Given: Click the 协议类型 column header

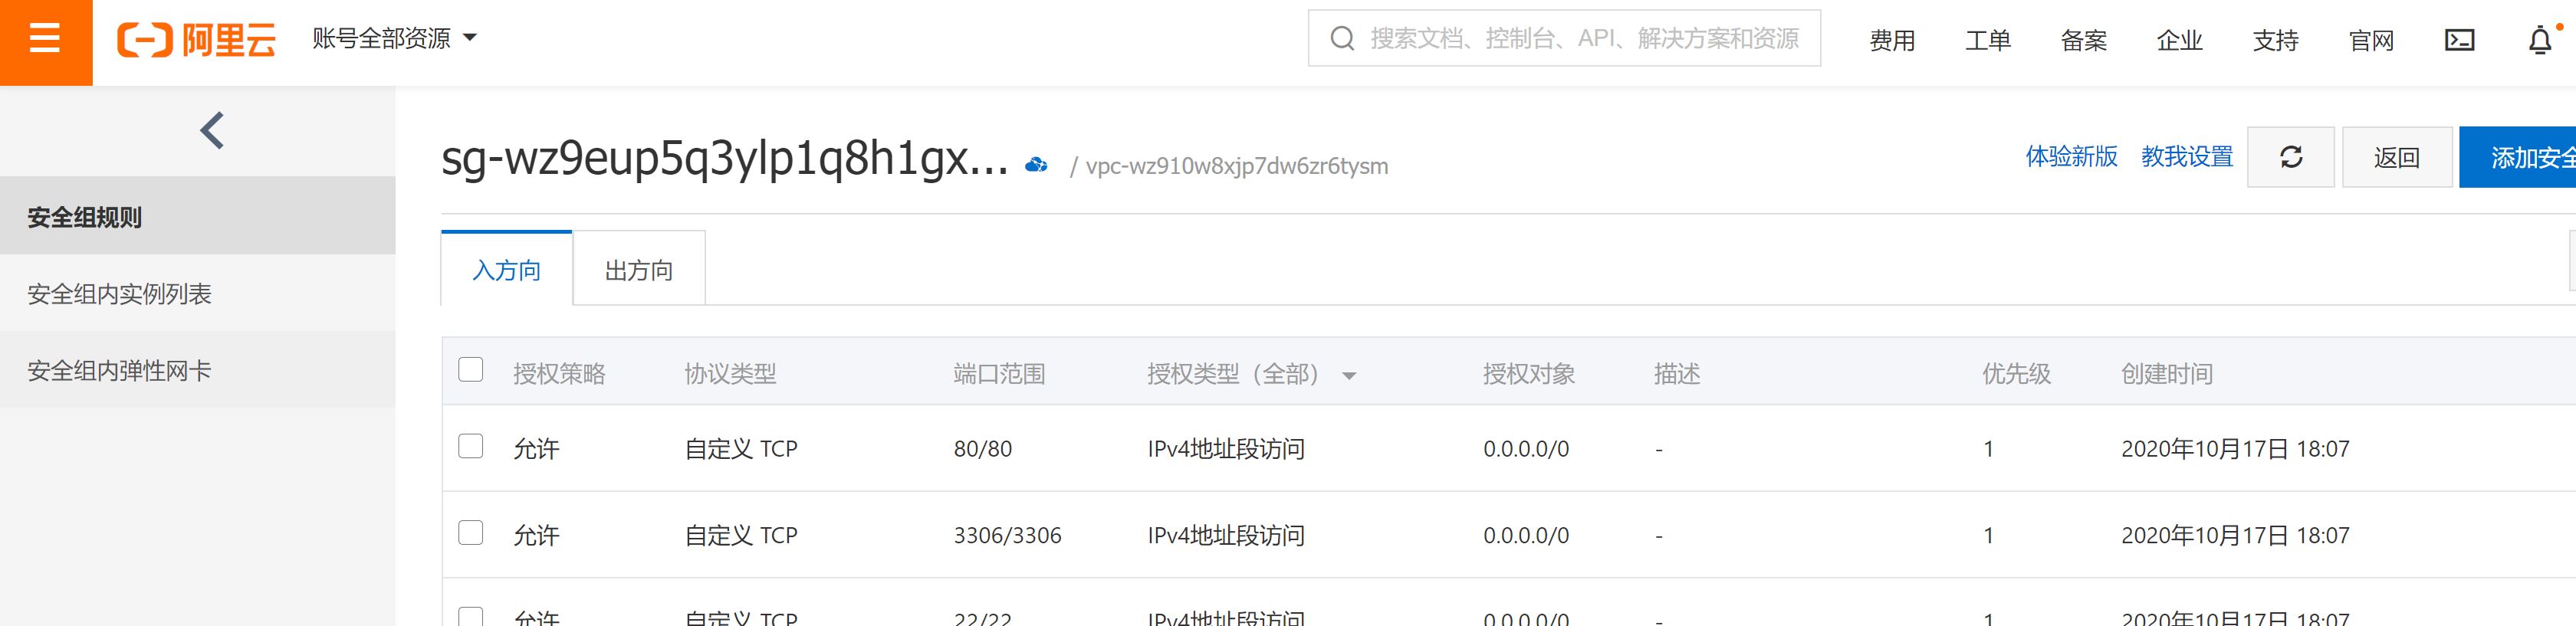Looking at the screenshot, I should pyautogui.click(x=730, y=374).
